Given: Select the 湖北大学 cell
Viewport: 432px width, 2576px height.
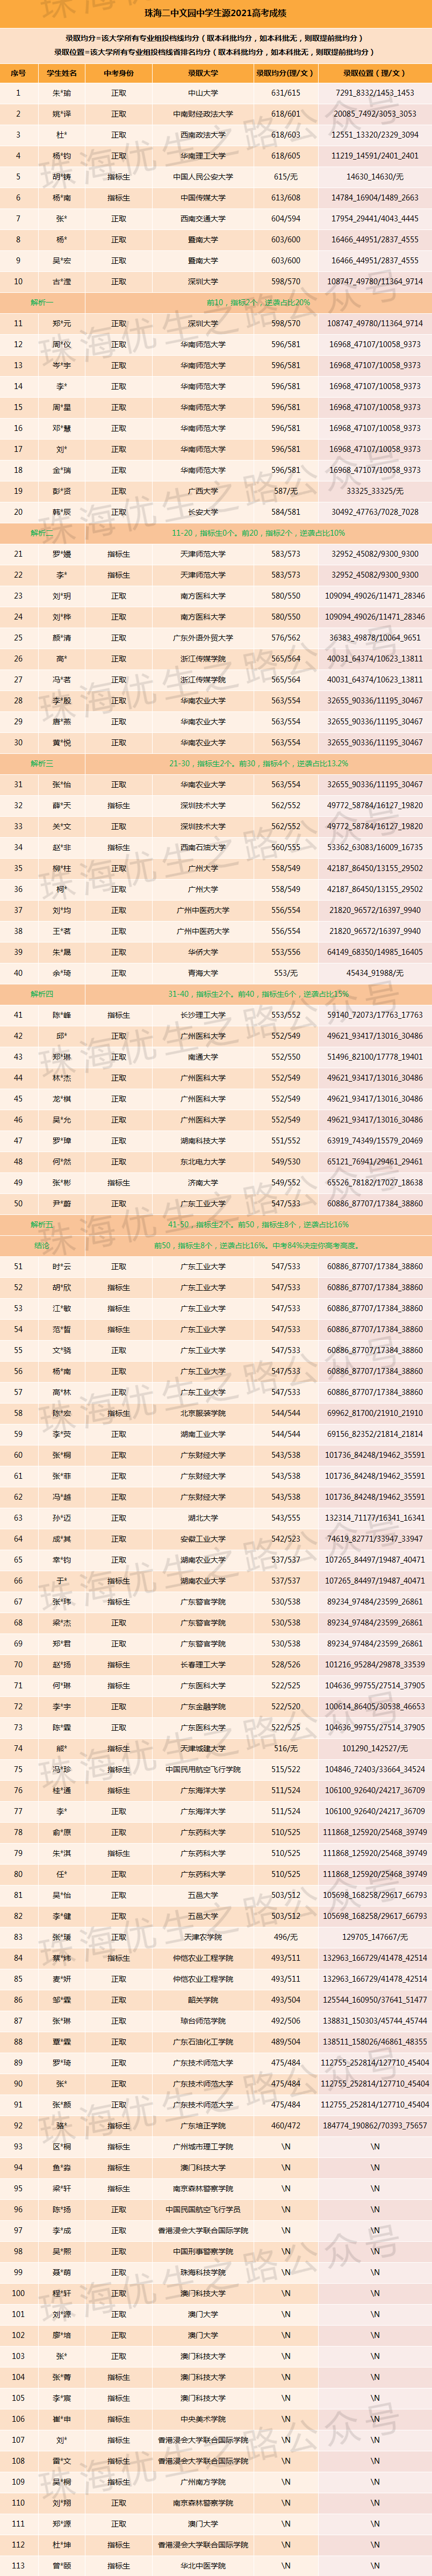Looking at the screenshot, I should 203,1518.
